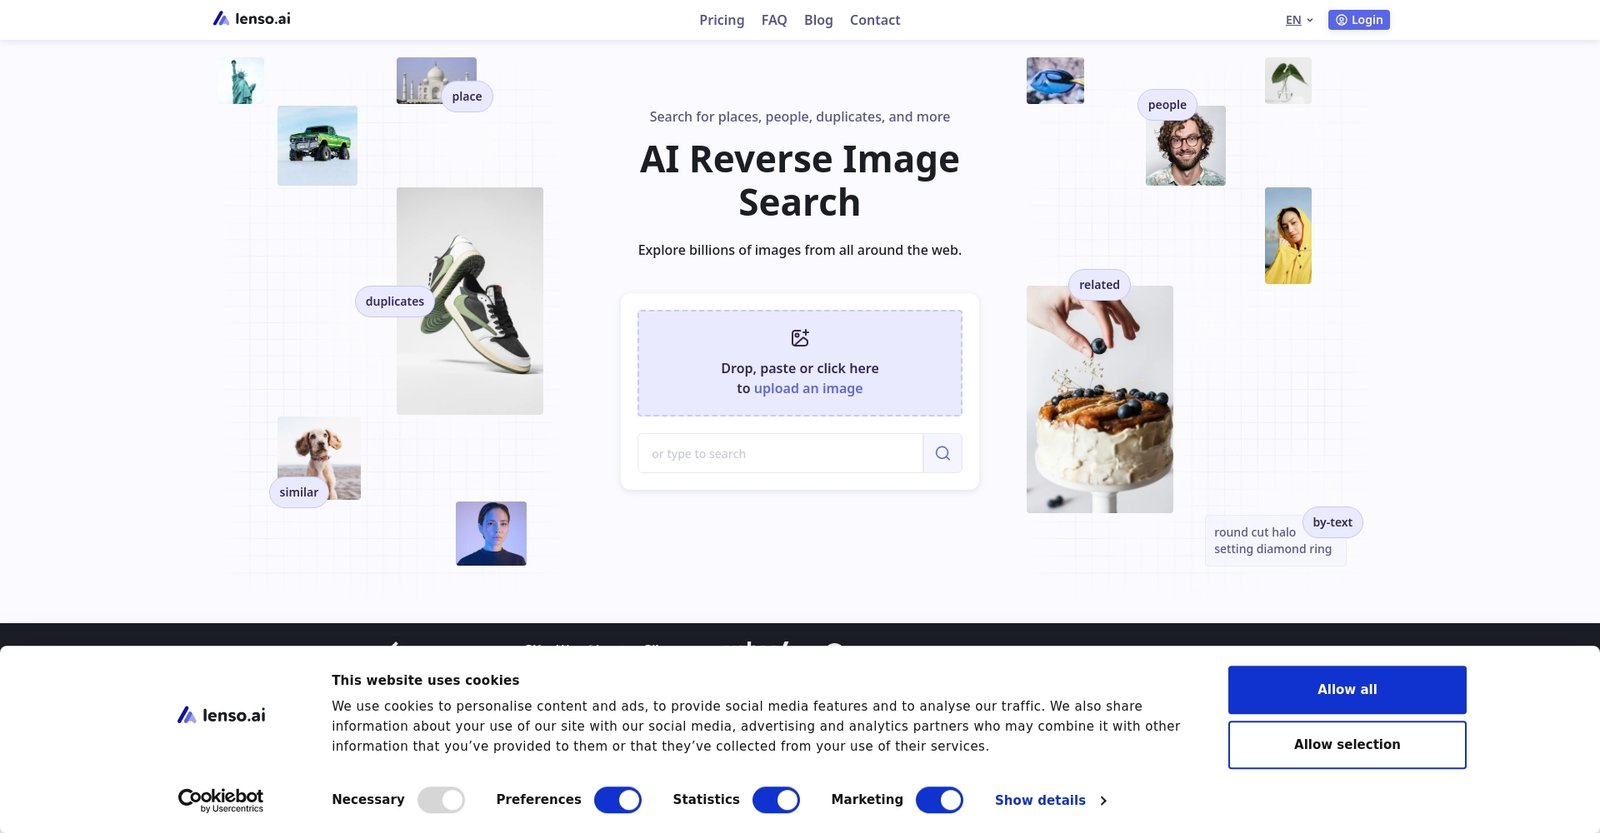Click Allow all cookies button
Screen dimensions: 1600x833
tap(1347, 690)
